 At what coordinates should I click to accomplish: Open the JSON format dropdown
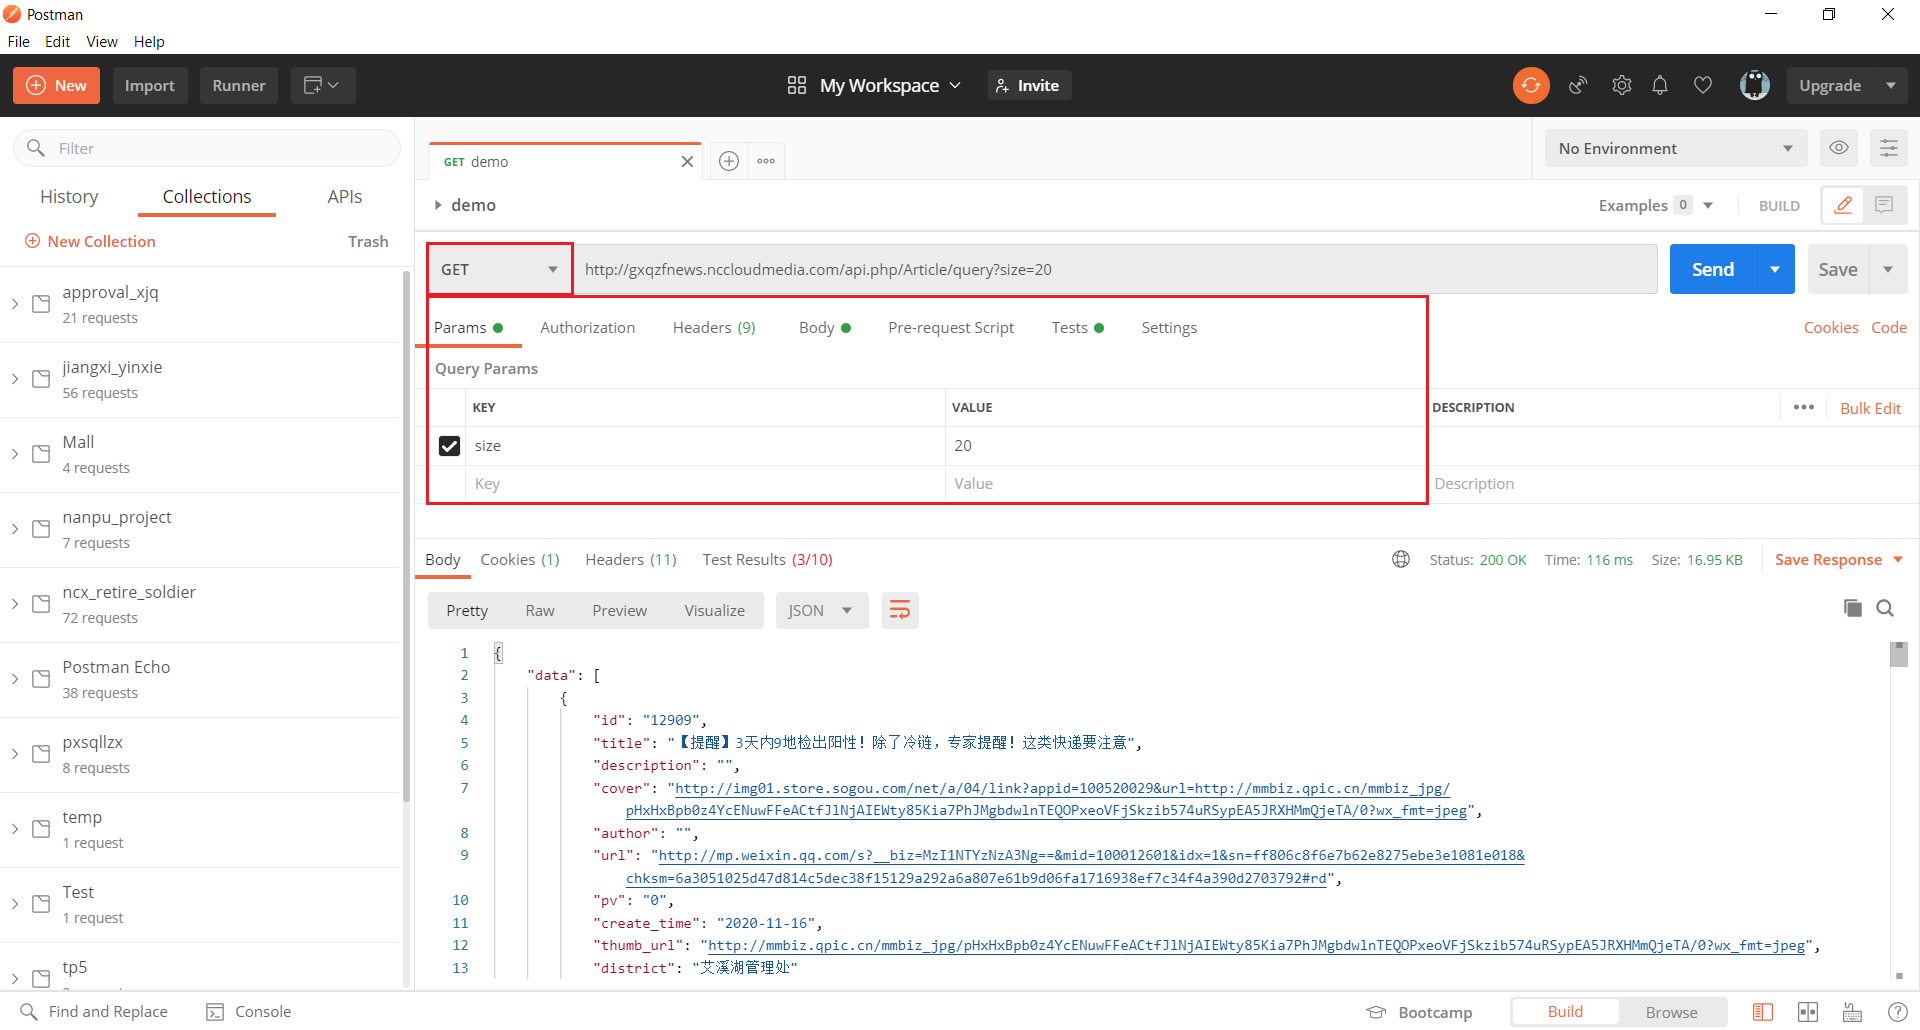click(x=820, y=611)
